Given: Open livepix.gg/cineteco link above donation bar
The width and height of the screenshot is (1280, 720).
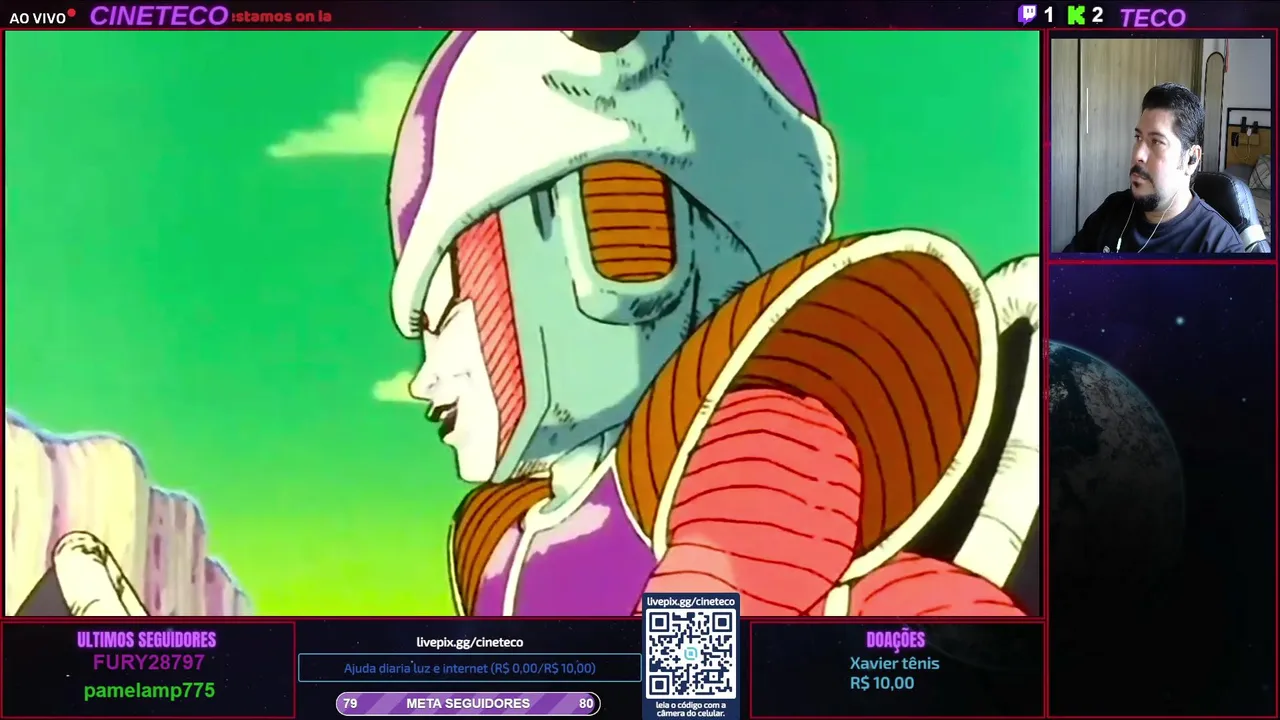Looking at the screenshot, I should (470, 642).
